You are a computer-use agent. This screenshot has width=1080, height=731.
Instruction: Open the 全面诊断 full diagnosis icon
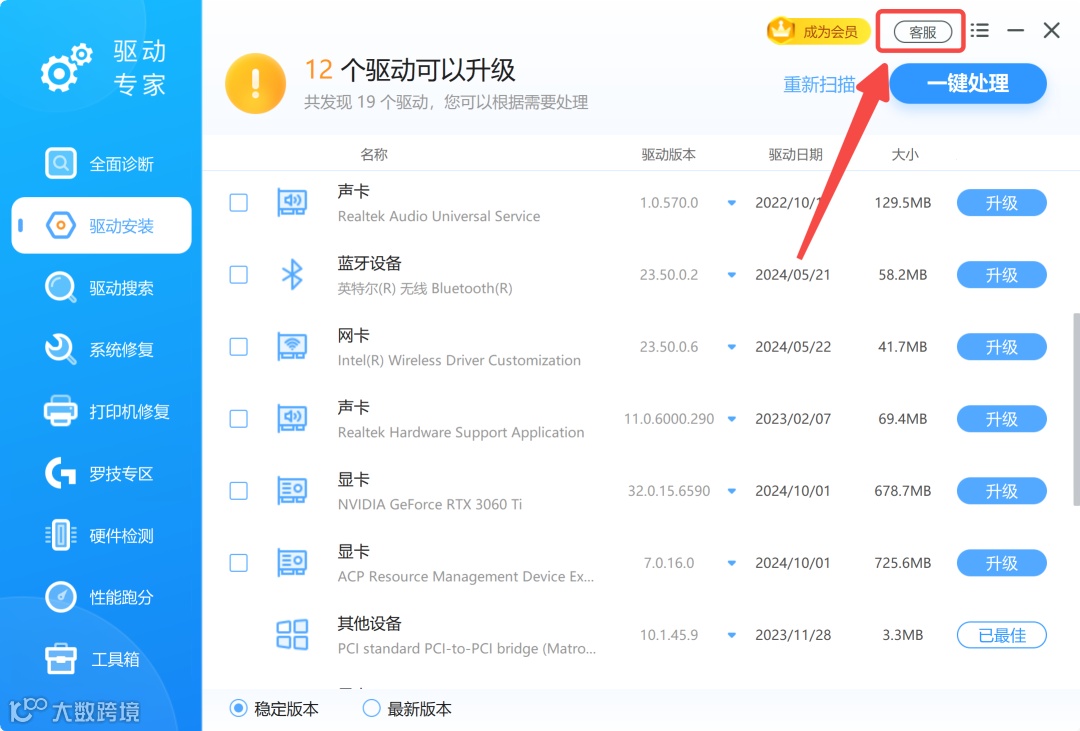(61, 163)
